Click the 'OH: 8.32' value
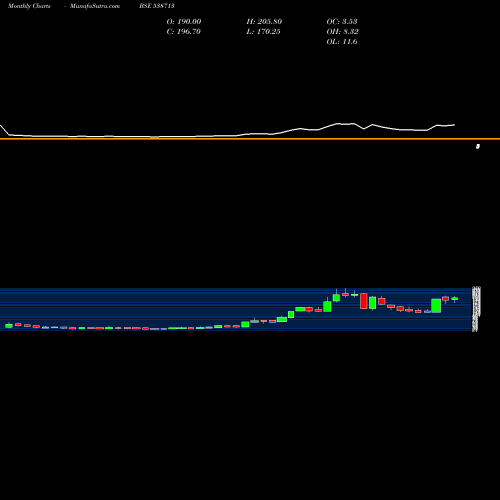 342,32
